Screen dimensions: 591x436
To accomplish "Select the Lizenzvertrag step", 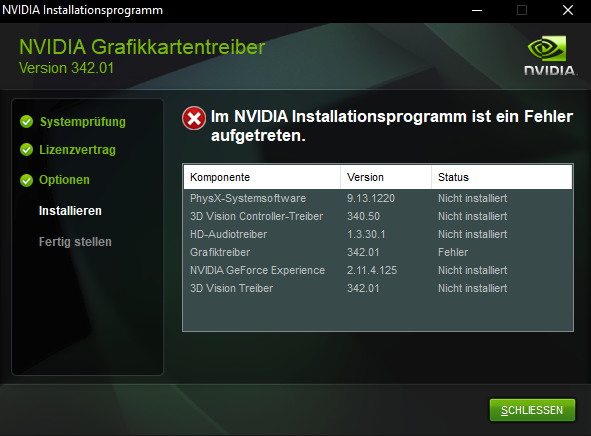I will (77, 150).
